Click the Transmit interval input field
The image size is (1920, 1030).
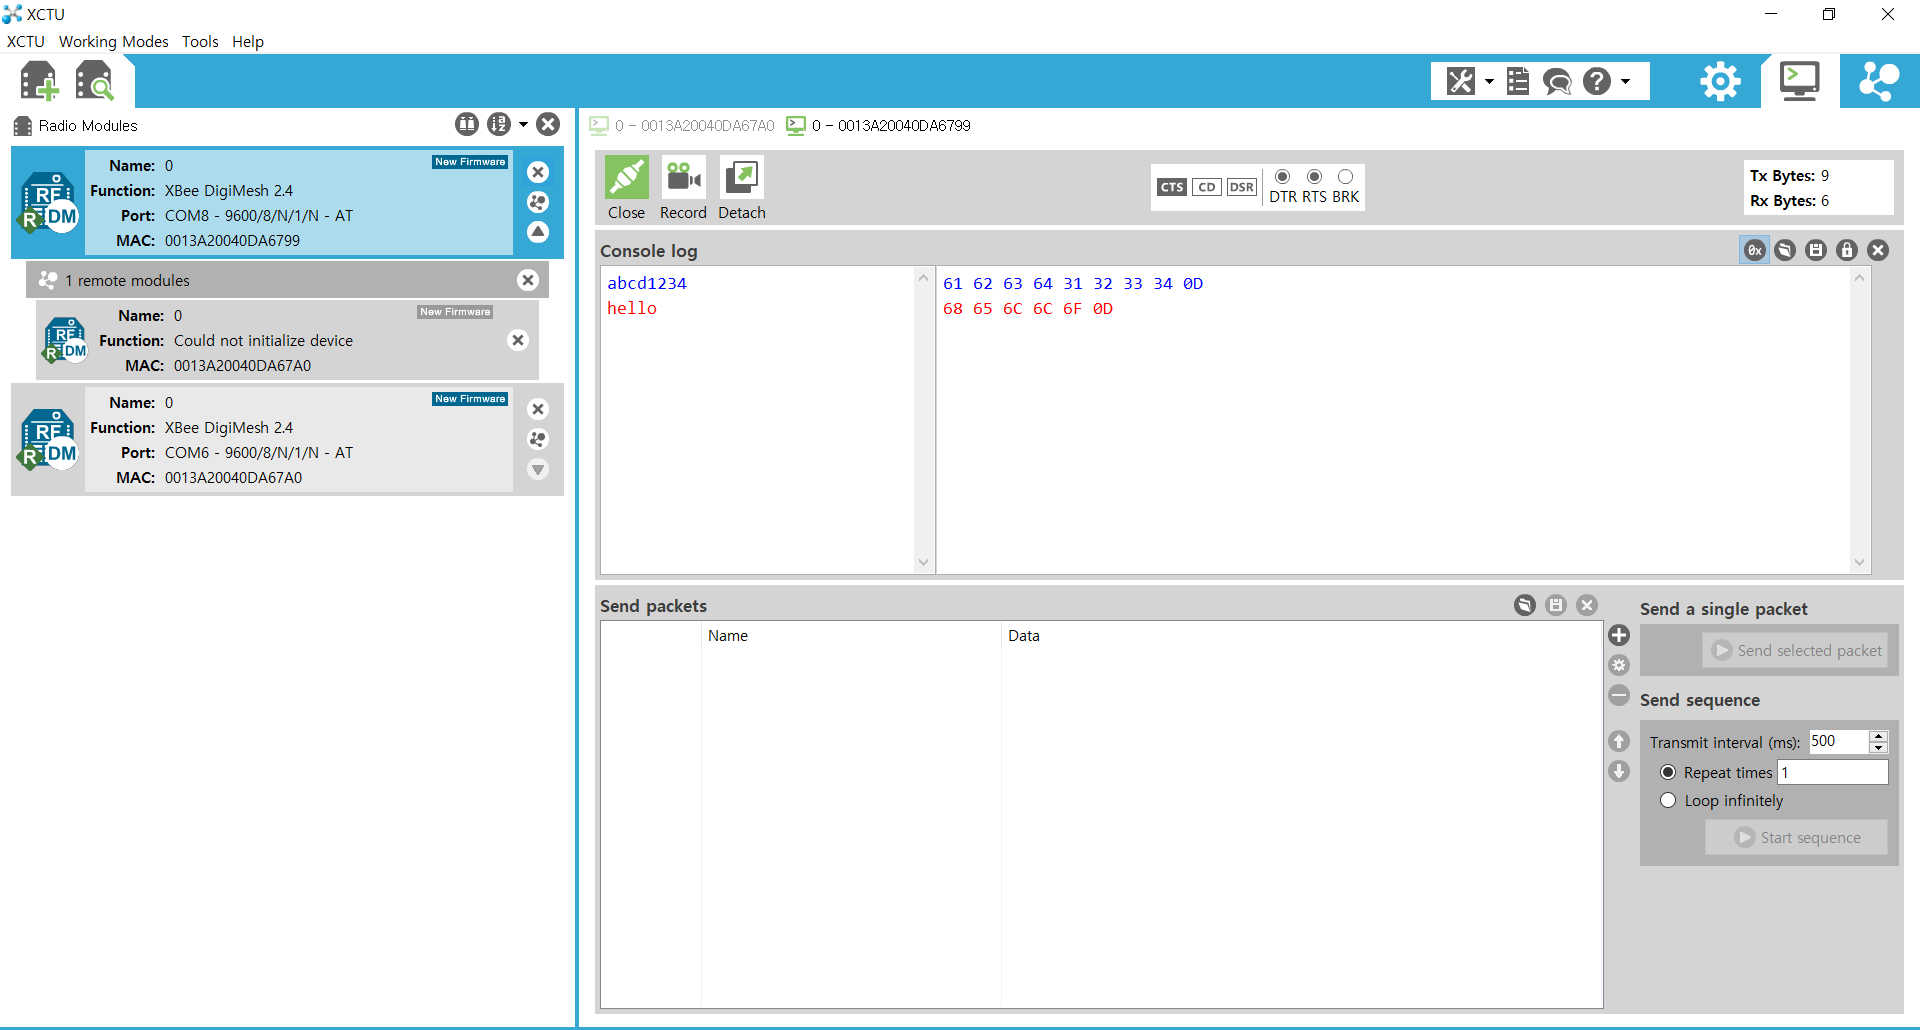tap(1838, 741)
